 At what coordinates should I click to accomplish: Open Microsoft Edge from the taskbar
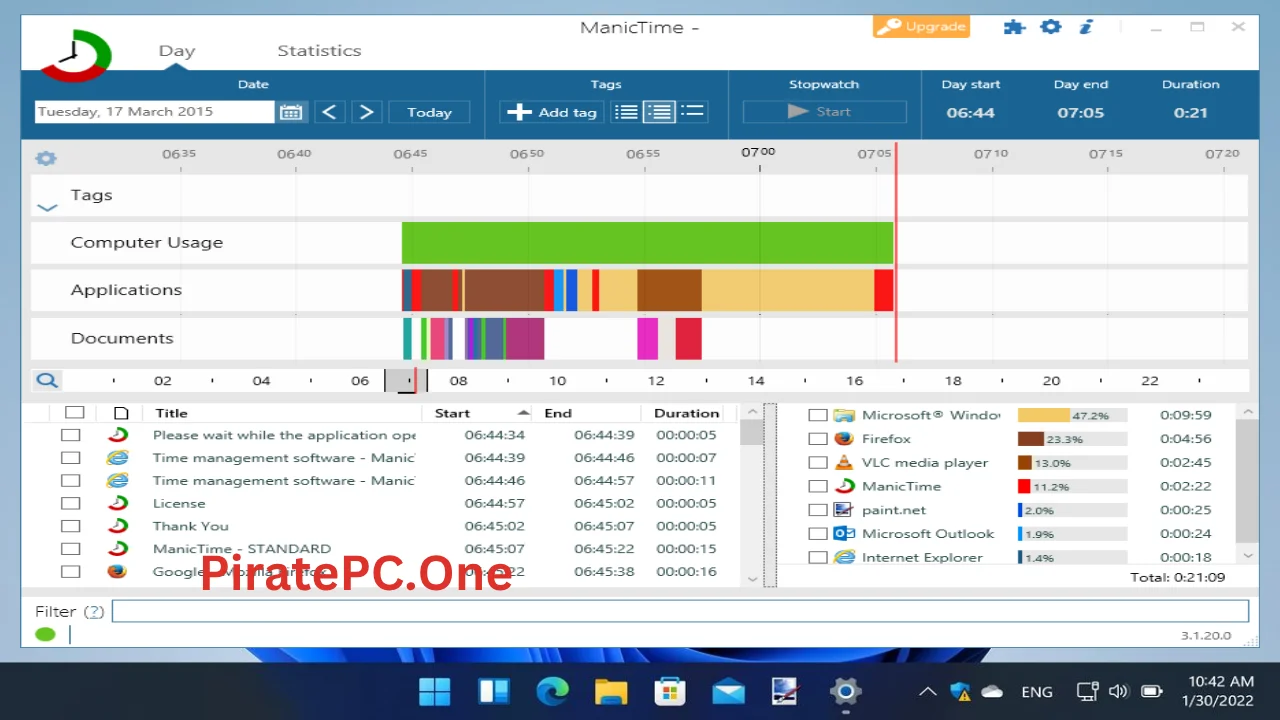[x=552, y=691]
